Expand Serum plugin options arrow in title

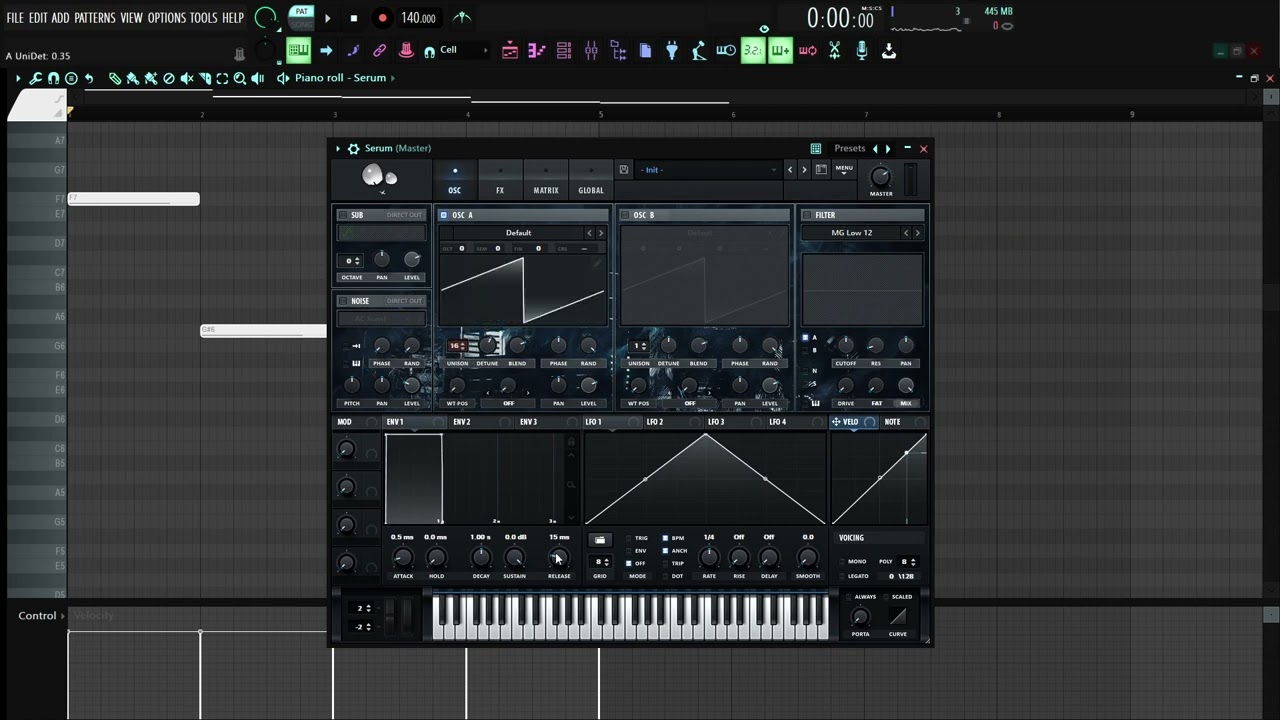(x=338, y=149)
